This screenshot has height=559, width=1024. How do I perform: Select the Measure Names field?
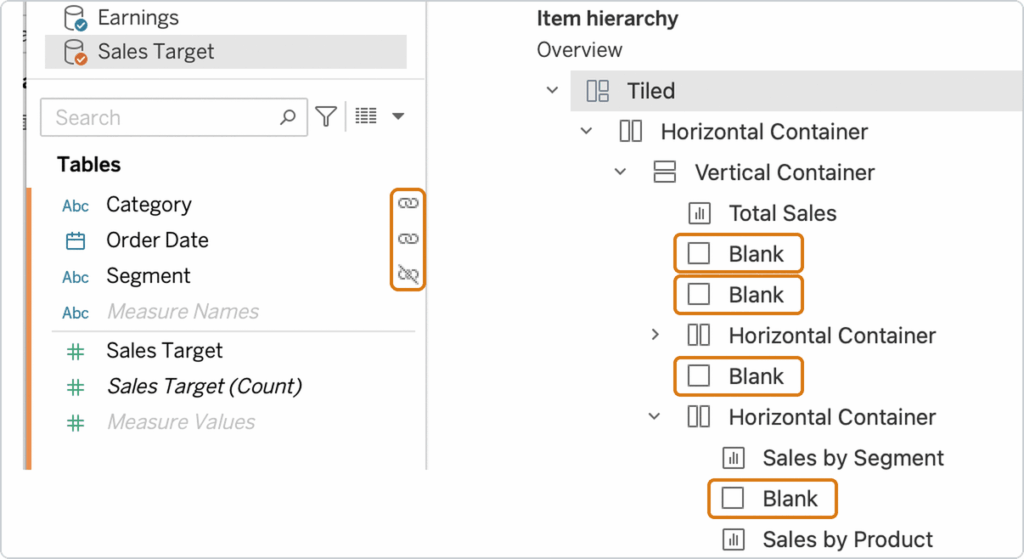[183, 311]
